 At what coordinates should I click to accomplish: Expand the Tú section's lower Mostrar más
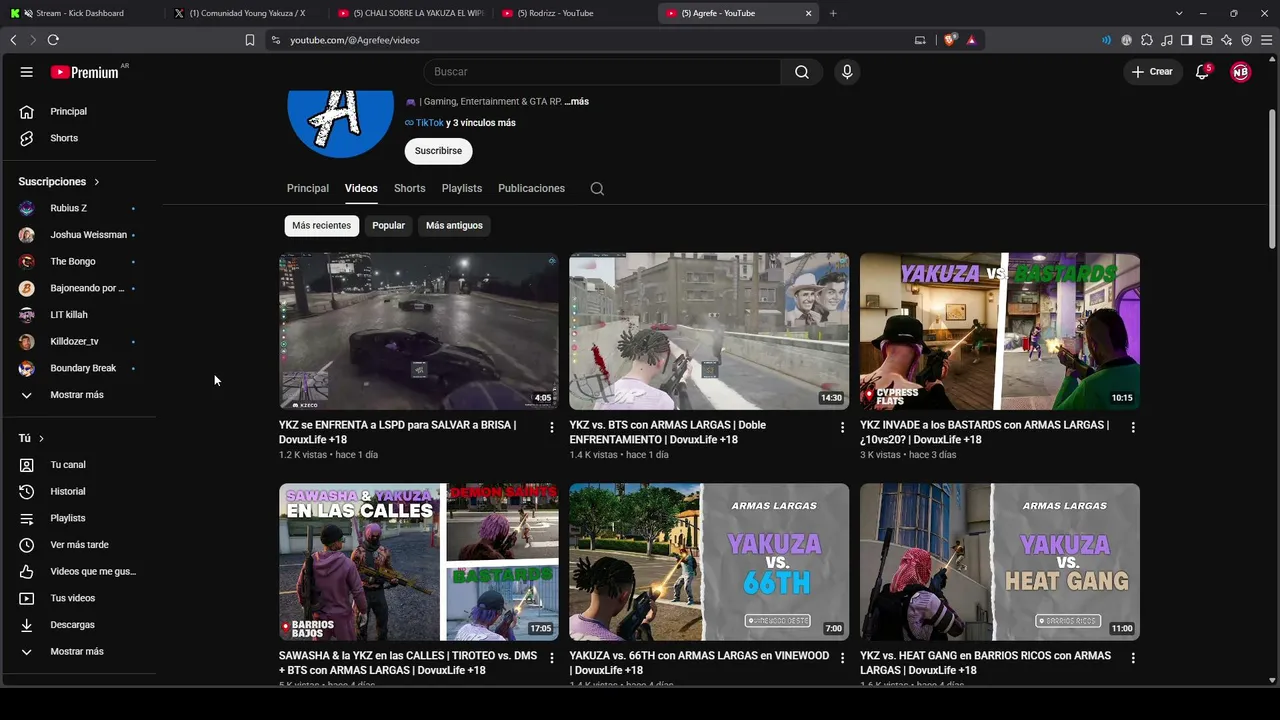point(78,652)
